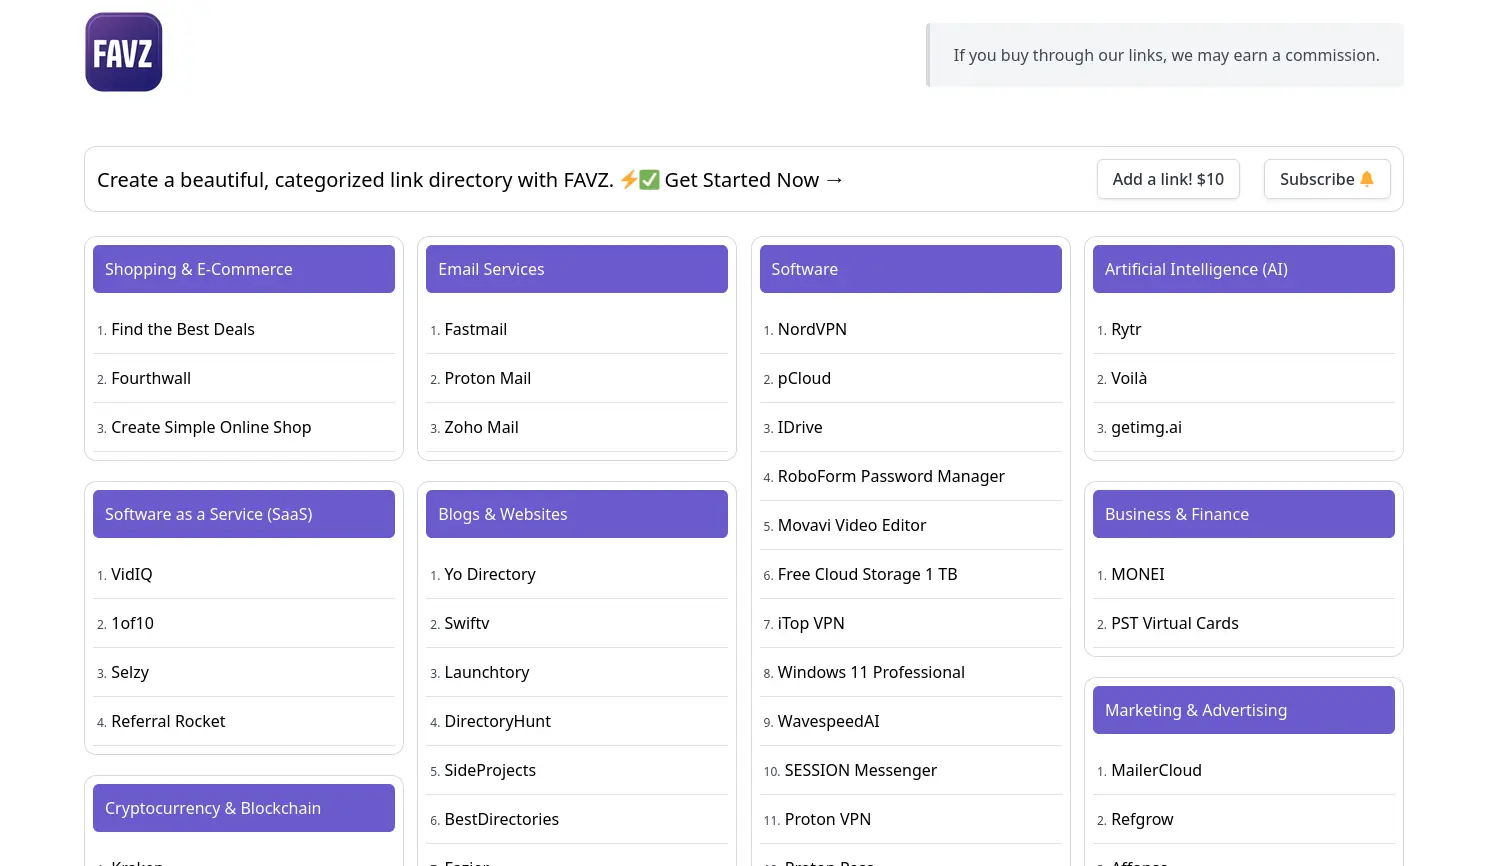Click the affiliate commission notice box
This screenshot has width=1500, height=866.
point(1165,55)
